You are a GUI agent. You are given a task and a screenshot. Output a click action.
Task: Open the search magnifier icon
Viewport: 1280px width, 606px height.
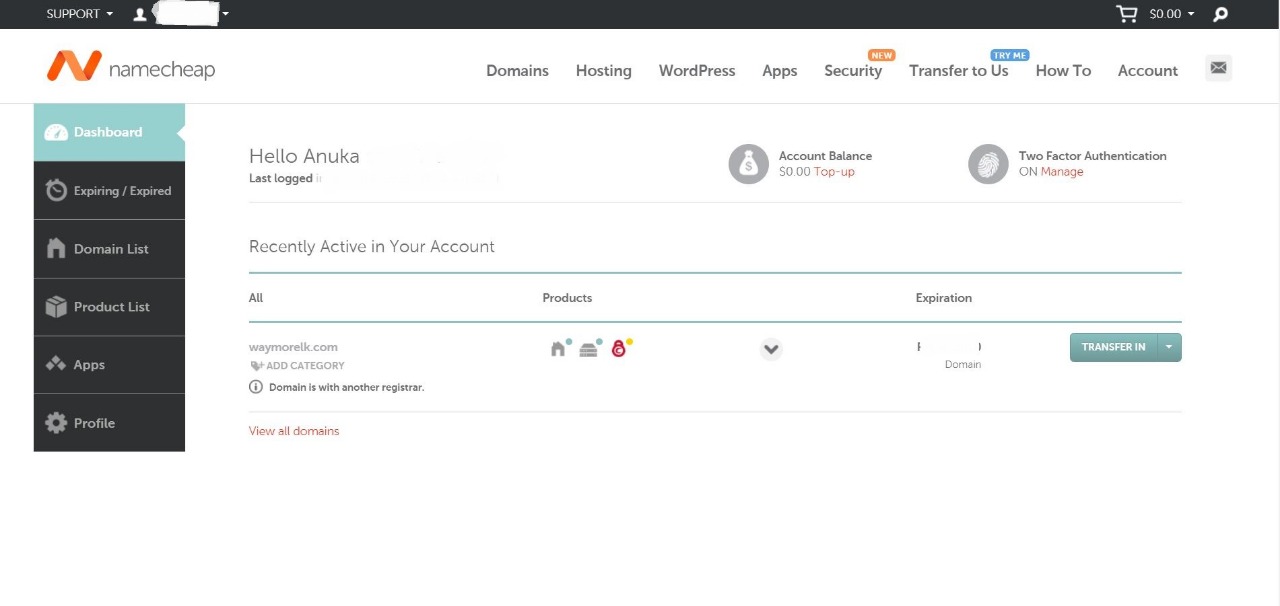(1220, 14)
